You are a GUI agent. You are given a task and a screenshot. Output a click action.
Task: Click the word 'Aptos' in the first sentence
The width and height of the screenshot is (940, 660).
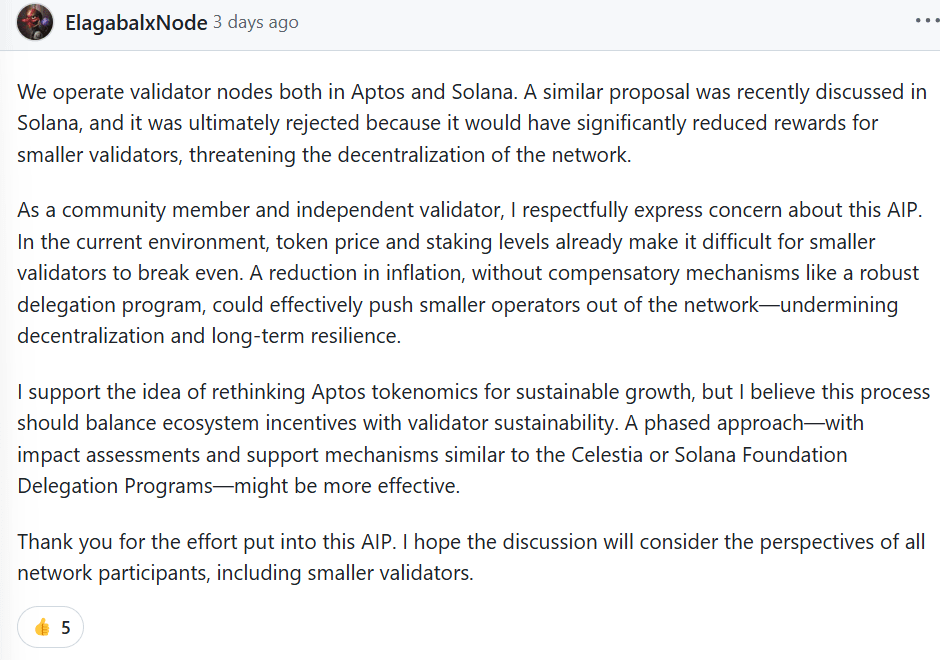(378, 92)
